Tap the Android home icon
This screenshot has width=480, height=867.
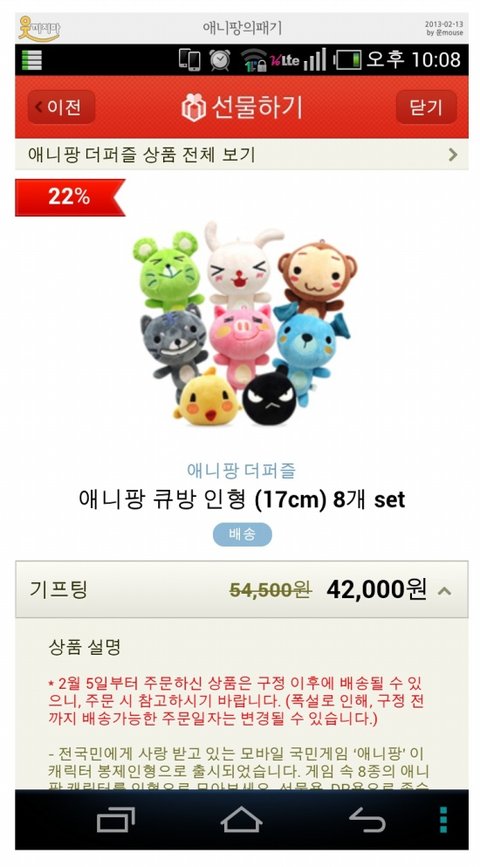242,819
